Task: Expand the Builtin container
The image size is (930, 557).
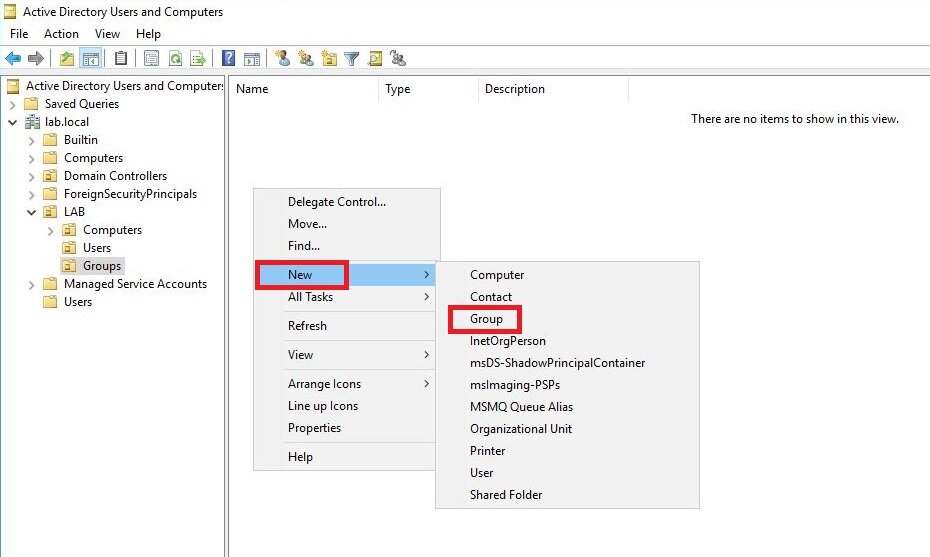Action: pos(31,141)
